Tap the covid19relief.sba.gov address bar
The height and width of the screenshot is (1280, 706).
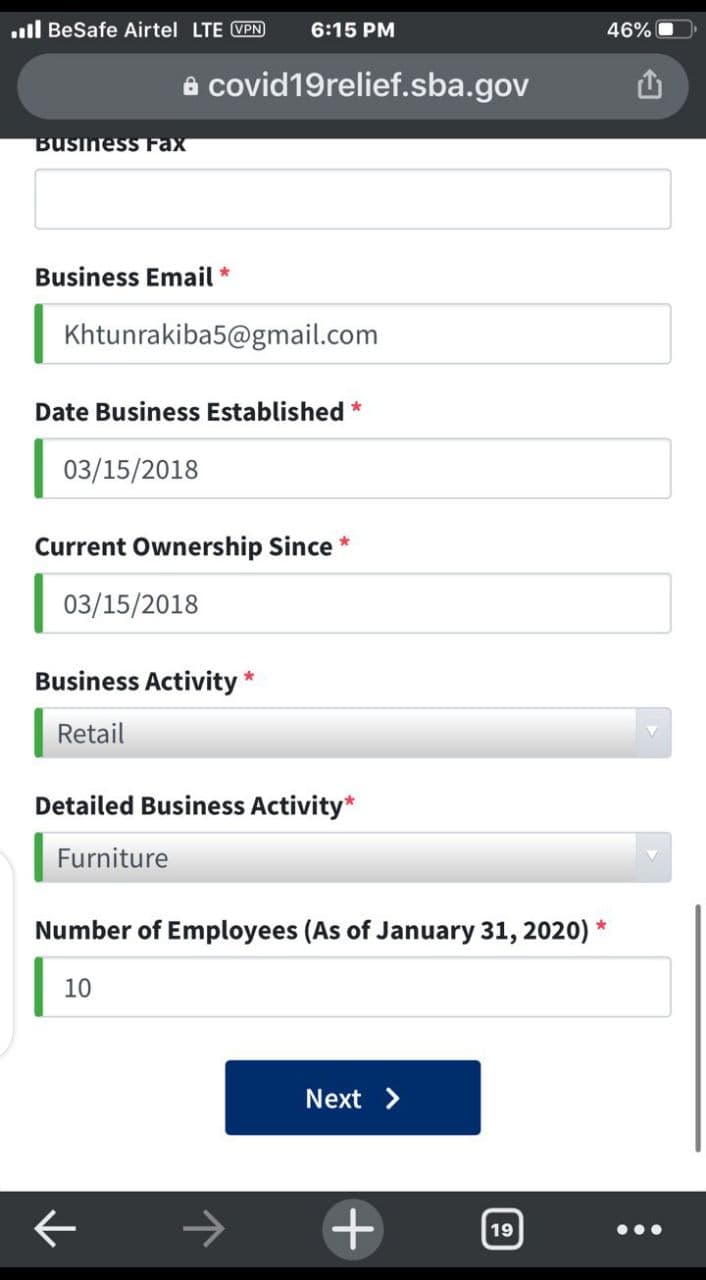(367, 86)
